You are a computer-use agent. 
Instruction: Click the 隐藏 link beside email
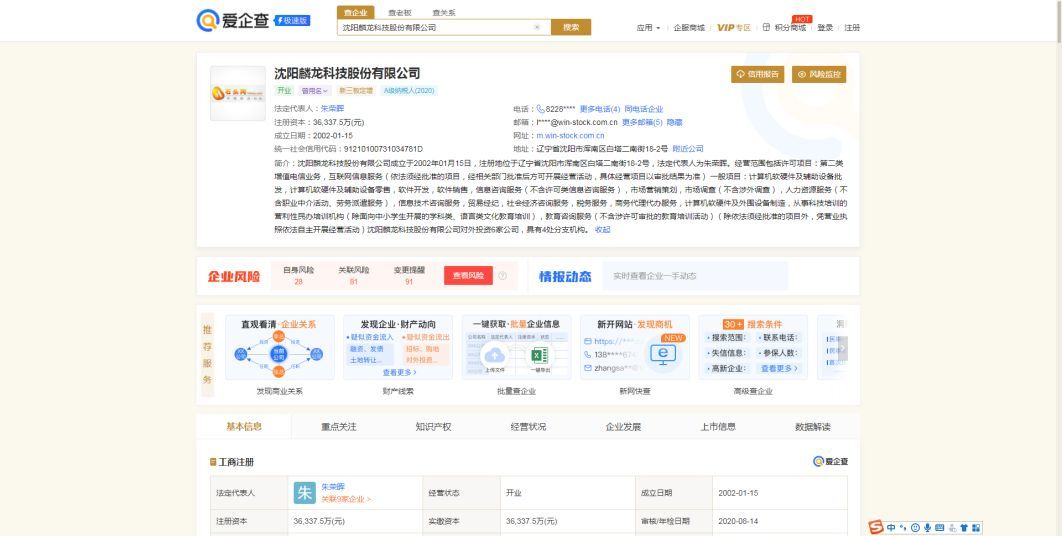pyautogui.click(x=675, y=123)
